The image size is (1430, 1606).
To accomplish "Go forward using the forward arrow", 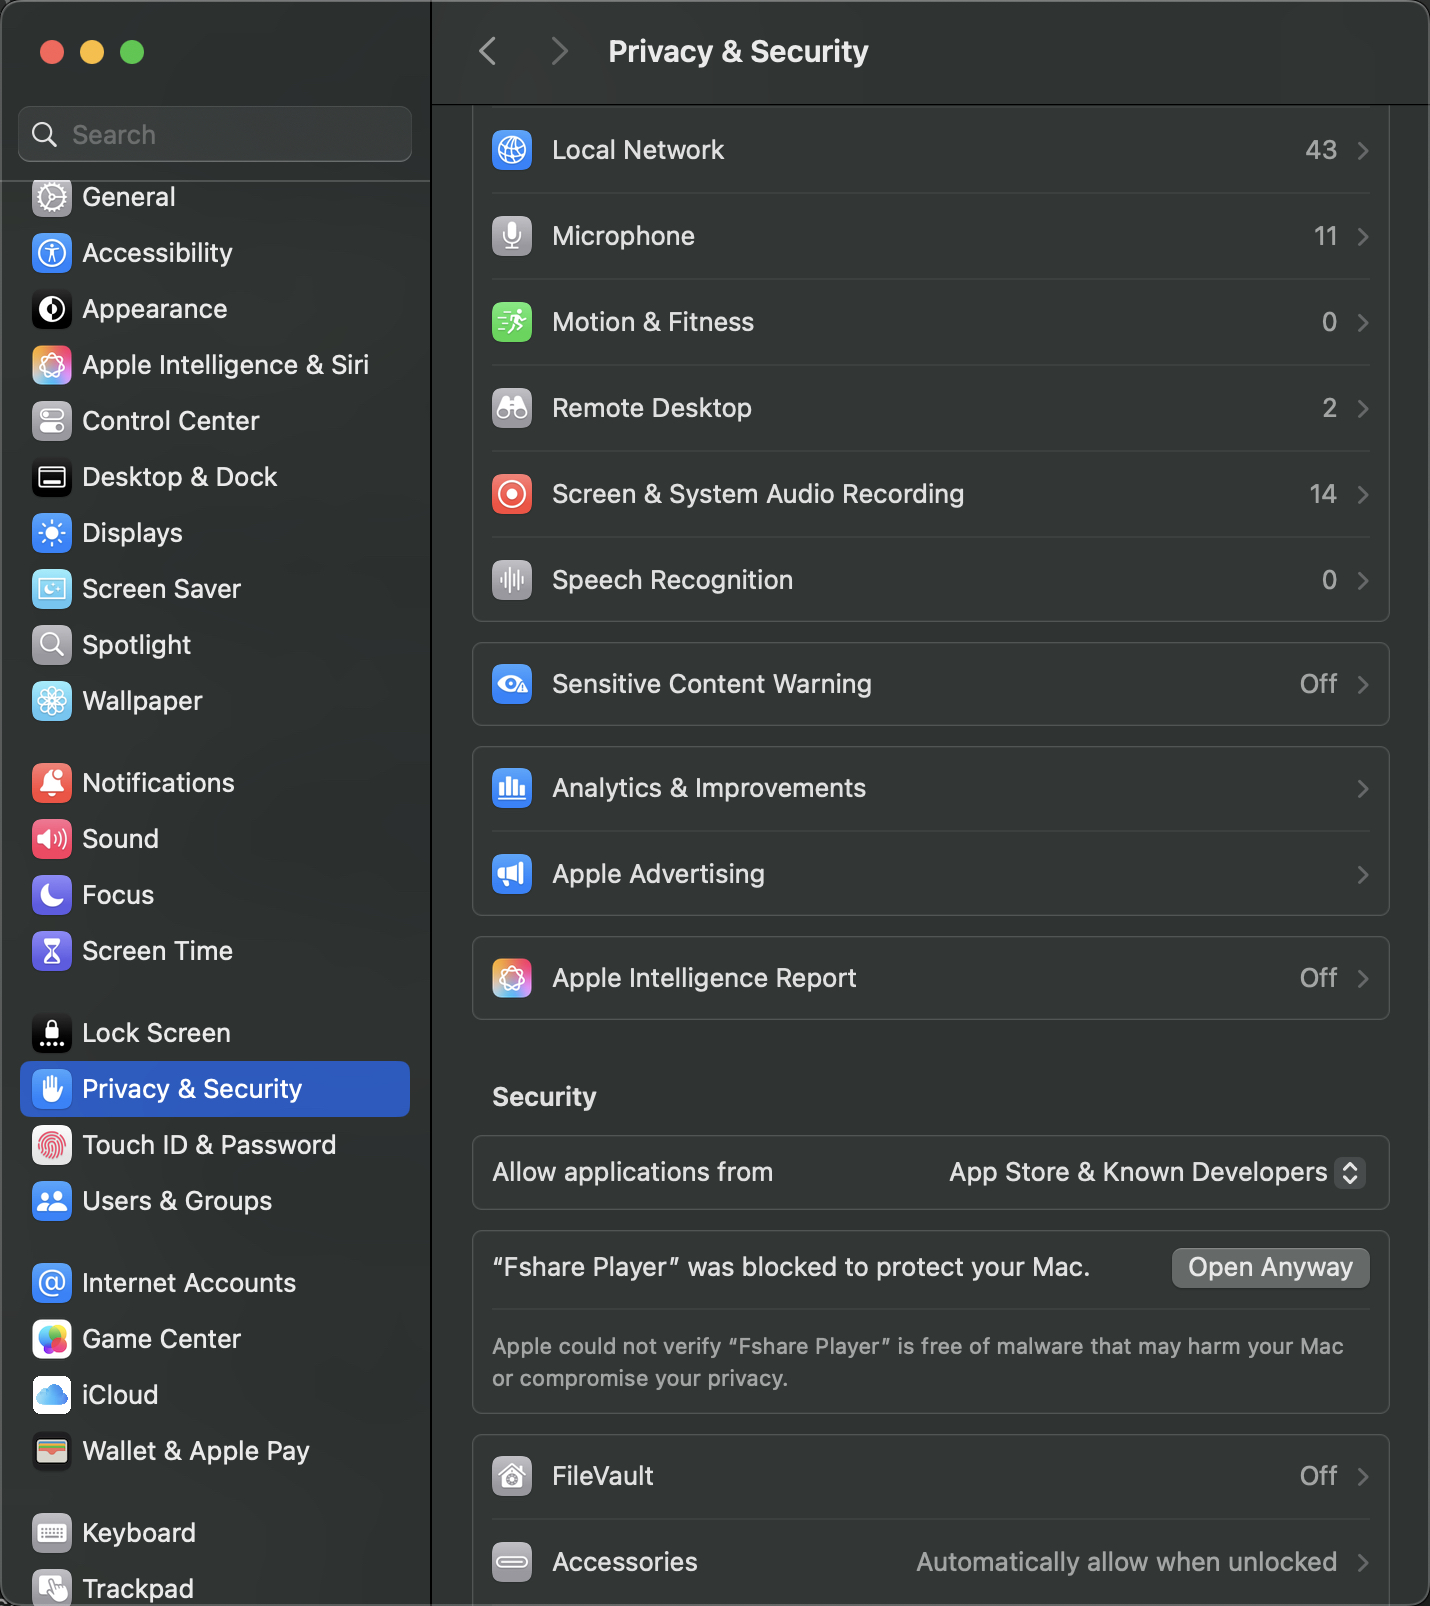I will click(559, 51).
